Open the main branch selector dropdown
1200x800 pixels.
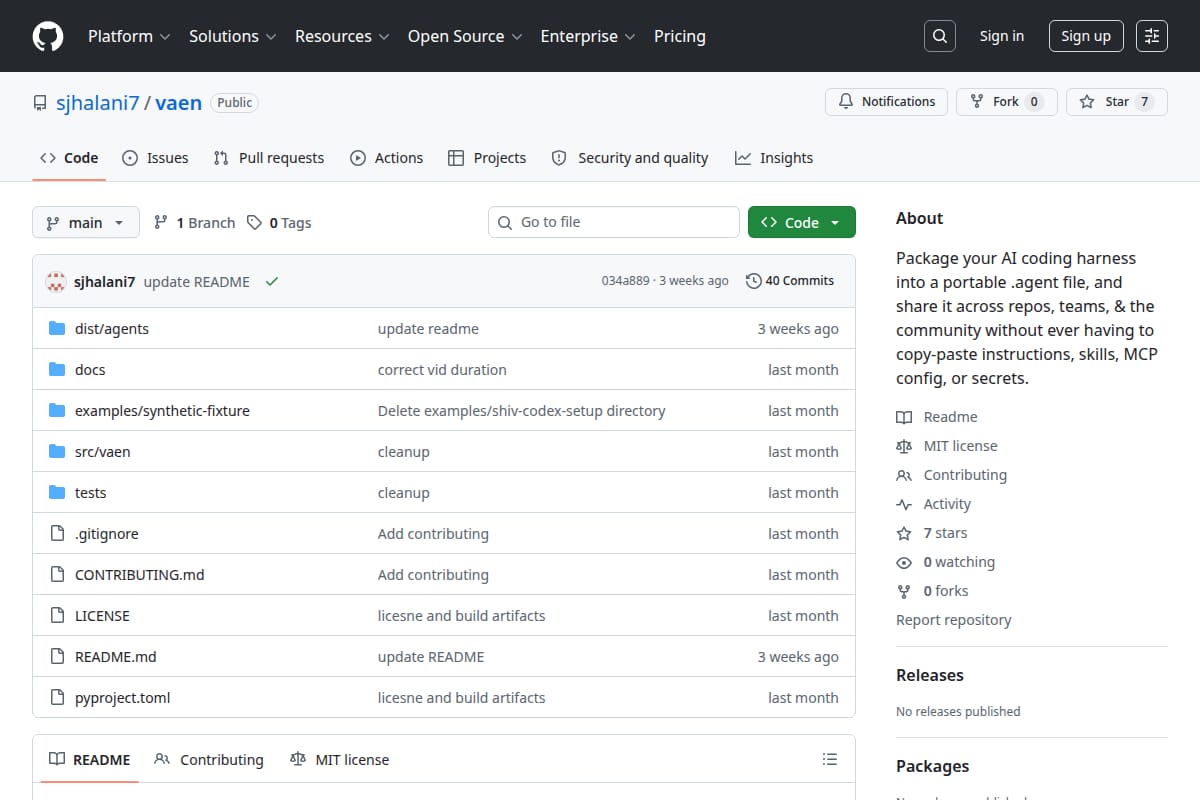[x=85, y=222]
